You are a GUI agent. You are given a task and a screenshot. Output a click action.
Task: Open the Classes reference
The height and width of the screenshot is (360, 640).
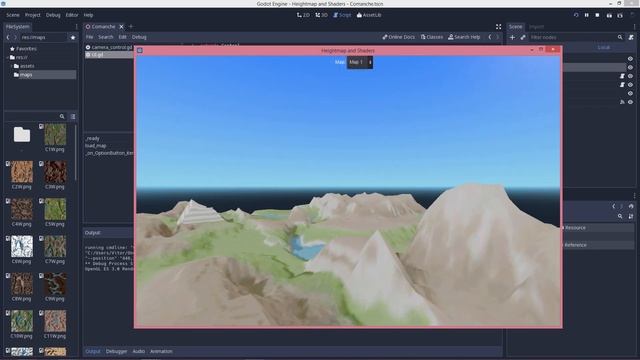coord(431,37)
